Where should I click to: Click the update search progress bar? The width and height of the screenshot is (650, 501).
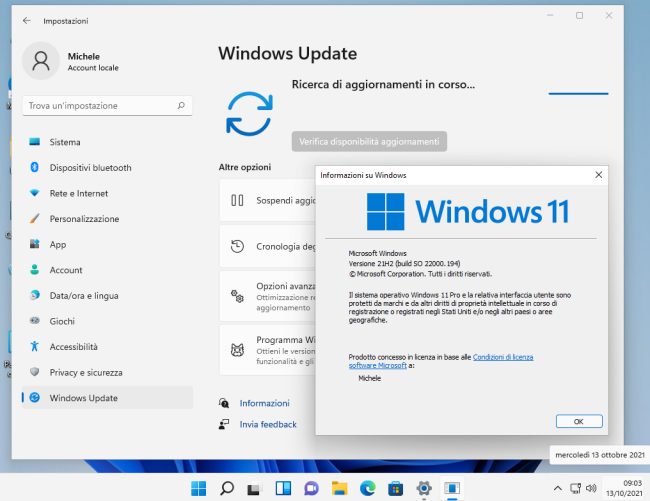coord(578,94)
